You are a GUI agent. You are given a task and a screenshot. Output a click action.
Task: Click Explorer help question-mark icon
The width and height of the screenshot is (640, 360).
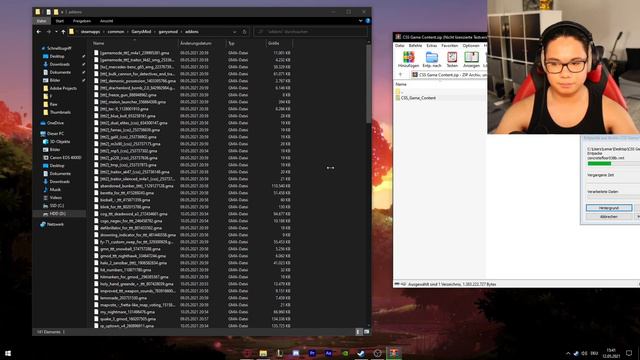point(368,21)
